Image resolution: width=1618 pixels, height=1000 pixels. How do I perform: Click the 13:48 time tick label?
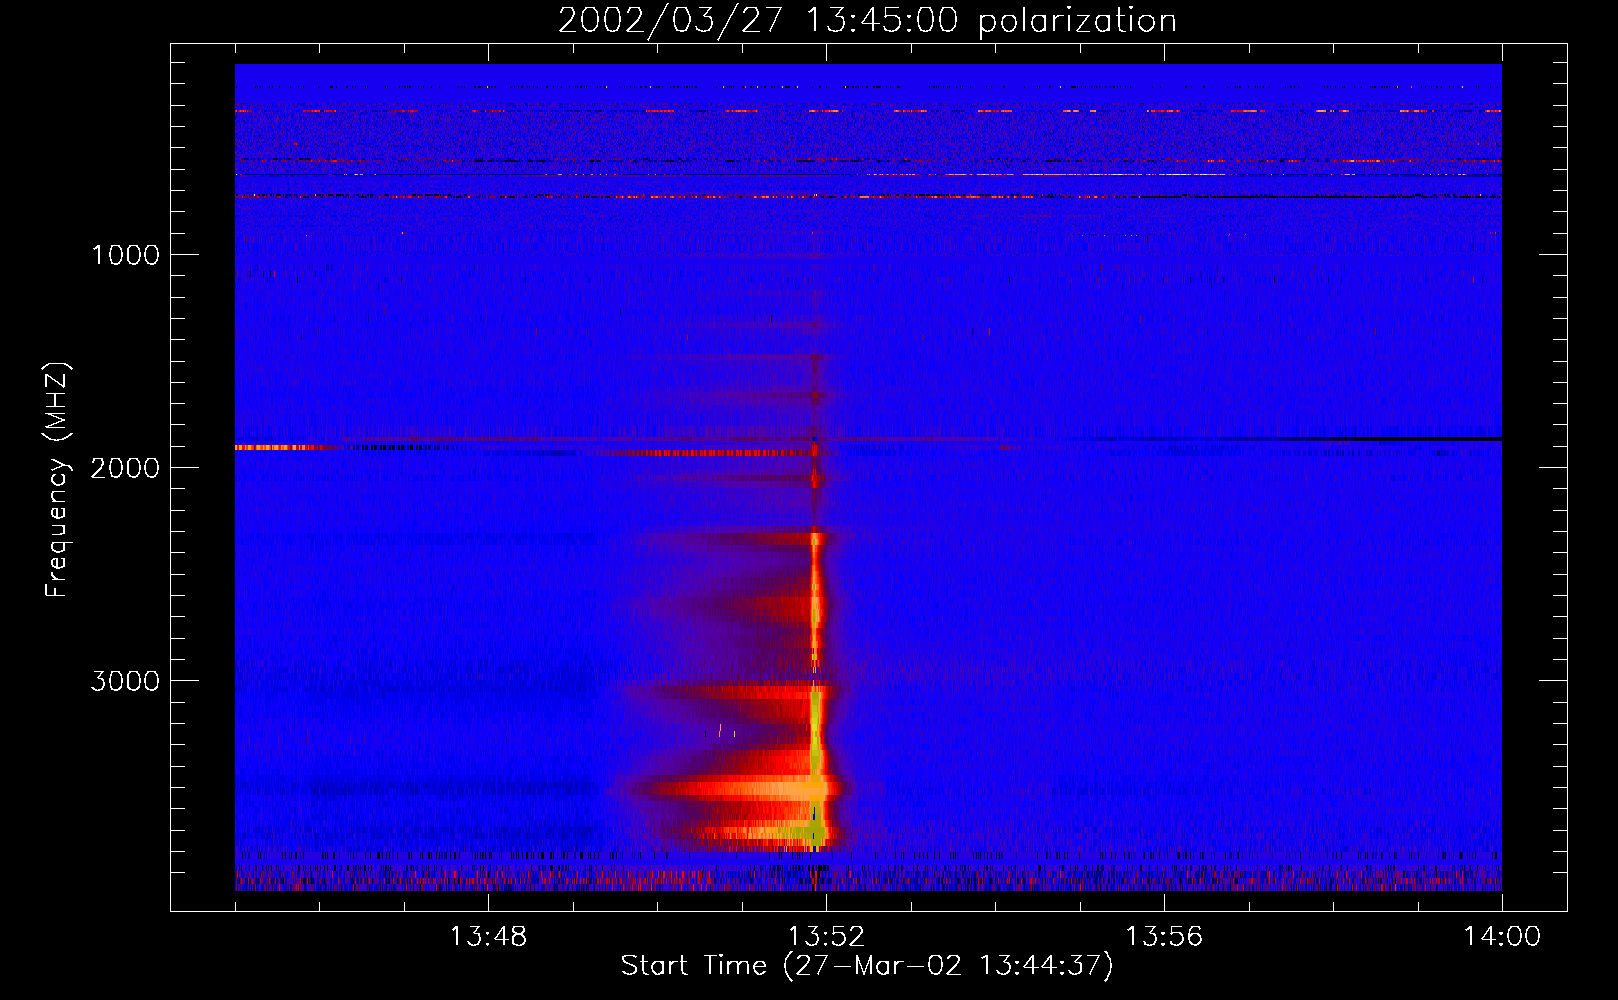click(x=488, y=937)
